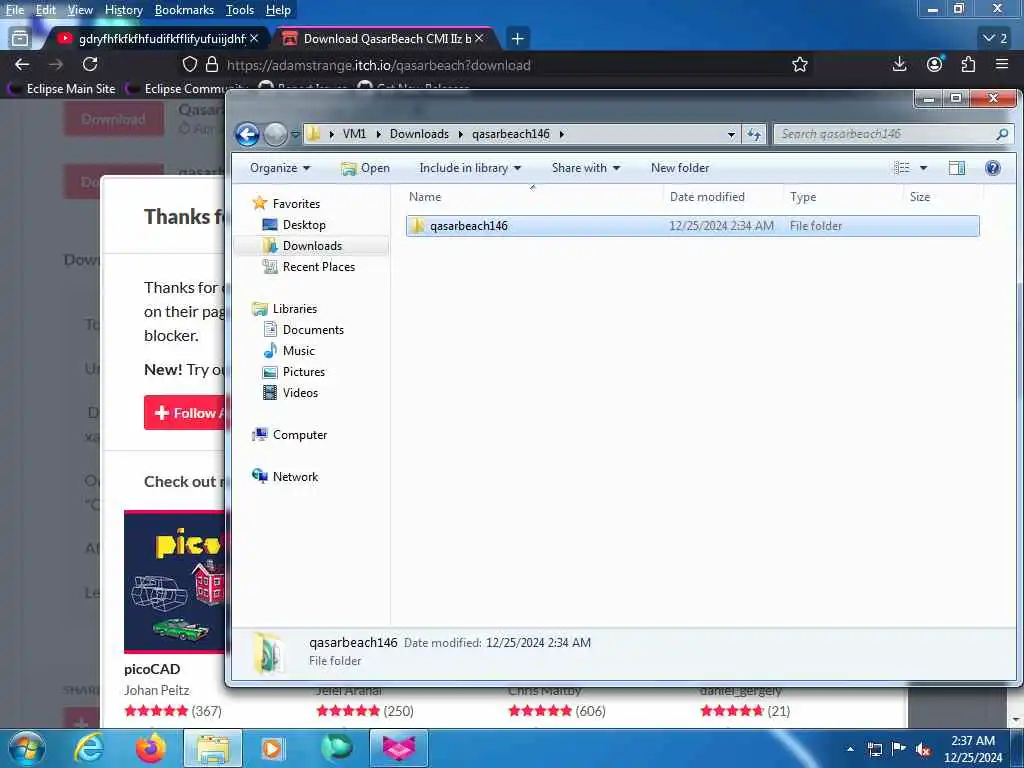Open Pictures library
1024x768 pixels.
point(304,372)
